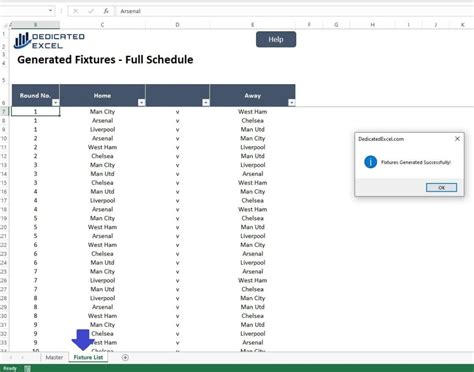Click Arsenal home cell in row 8
The width and height of the screenshot is (474, 372).
(x=102, y=120)
